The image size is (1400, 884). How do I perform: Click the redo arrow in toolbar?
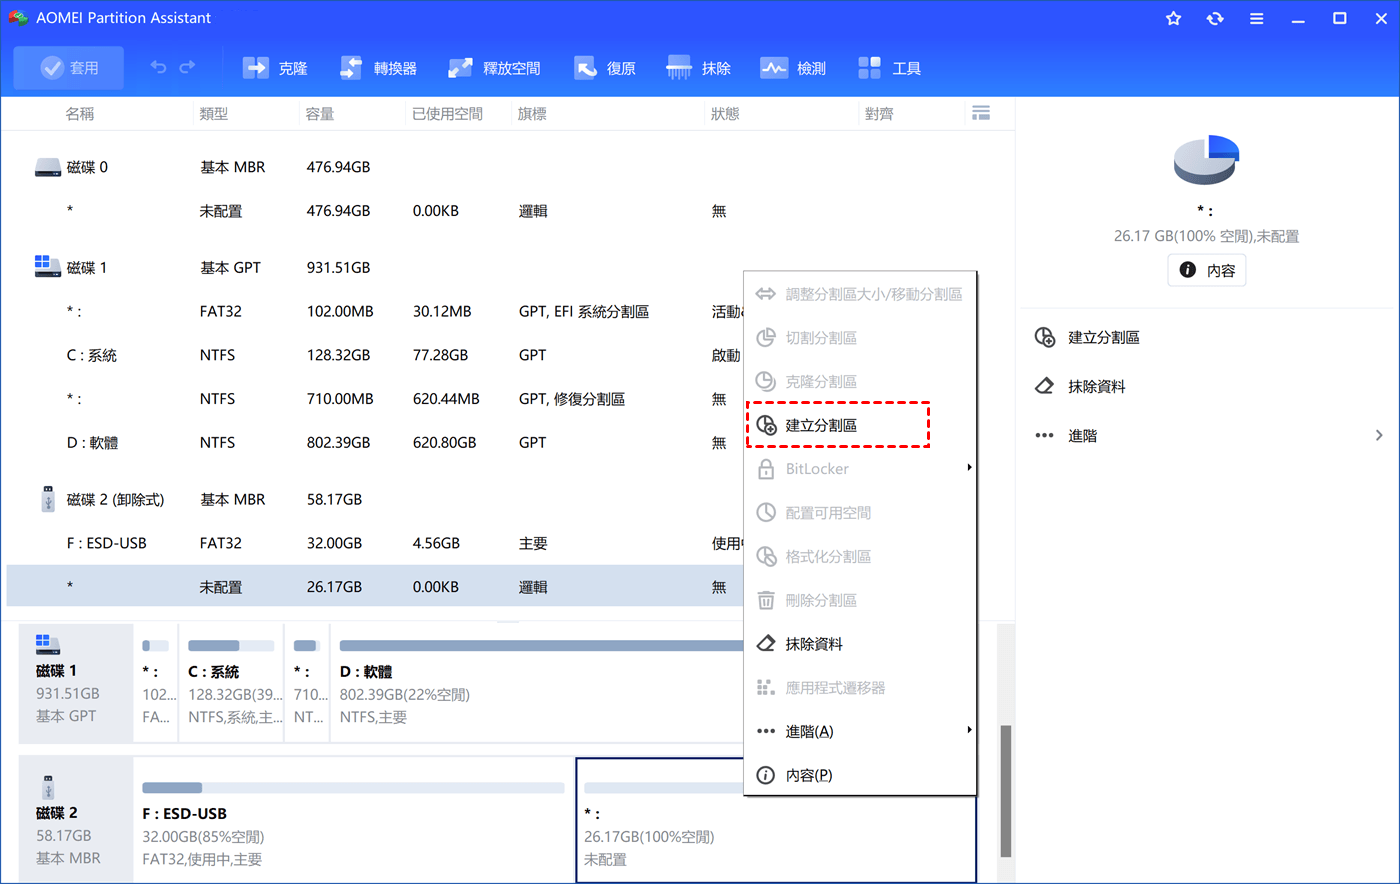[187, 68]
